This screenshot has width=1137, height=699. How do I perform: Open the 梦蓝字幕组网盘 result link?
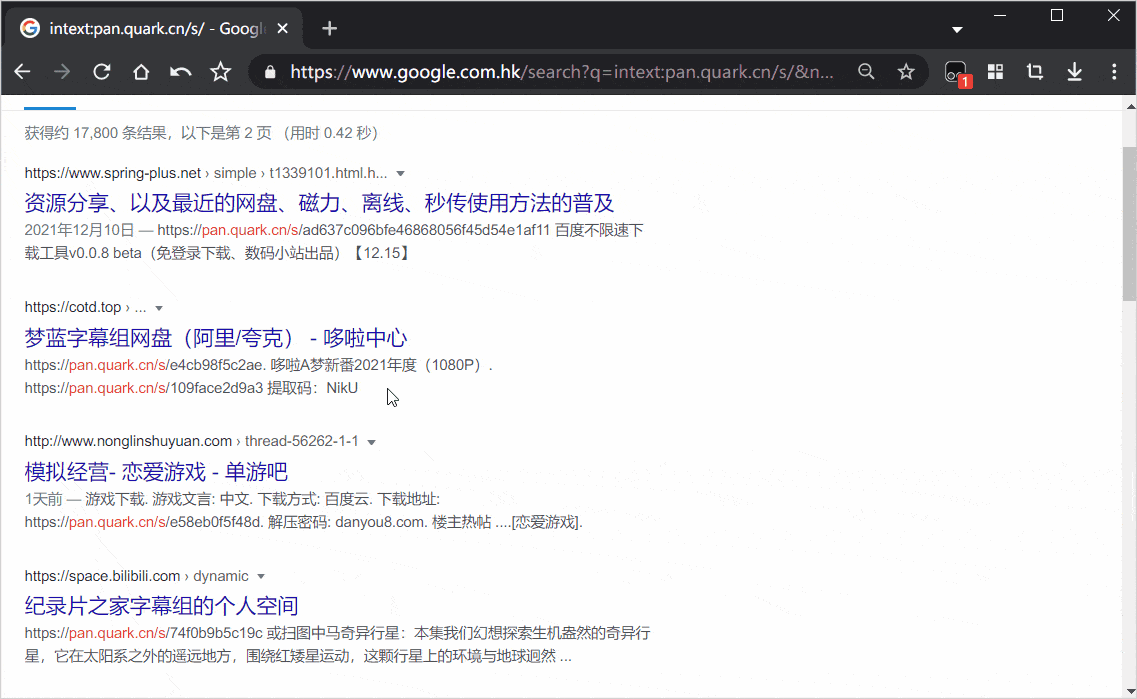pyautogui.click(x=215, y=338)
